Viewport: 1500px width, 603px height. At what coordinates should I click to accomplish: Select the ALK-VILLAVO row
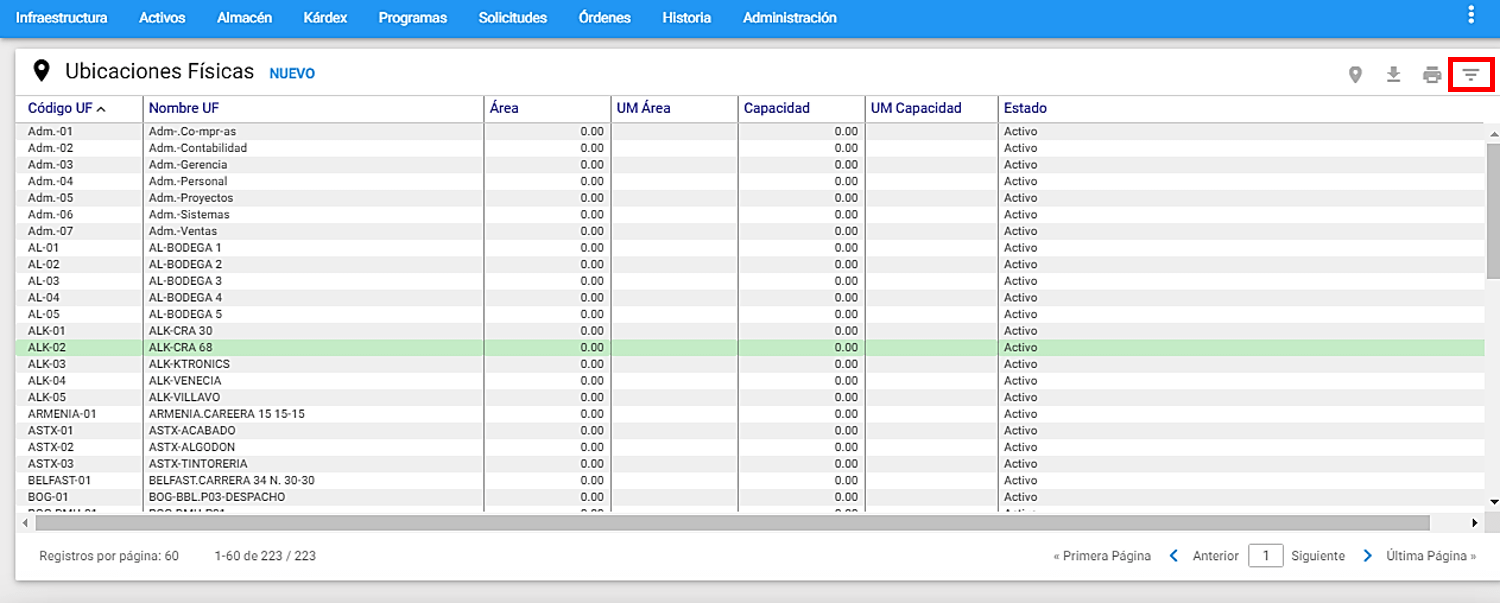point(749,397)
